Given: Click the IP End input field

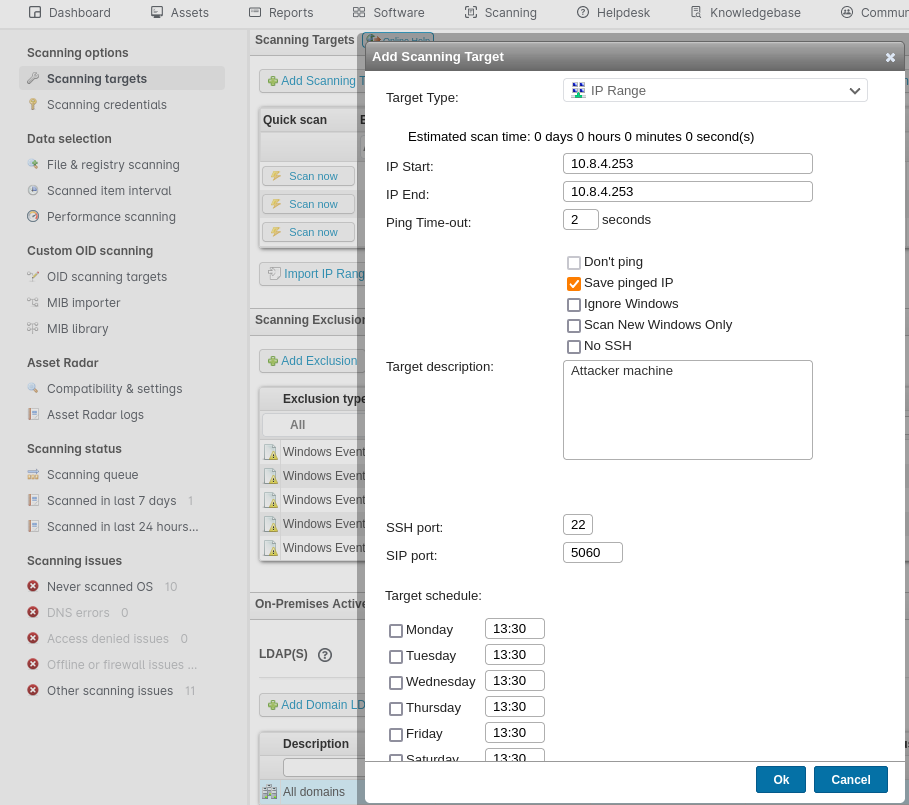Looking at the screenshot, I should click(x=688, y=191).
